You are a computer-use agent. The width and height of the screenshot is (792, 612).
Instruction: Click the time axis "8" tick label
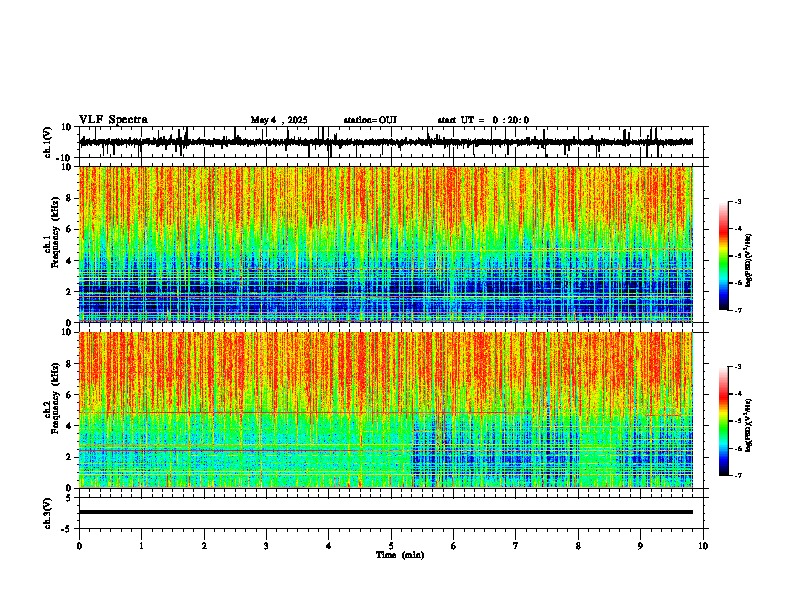[x=578, y=546]
